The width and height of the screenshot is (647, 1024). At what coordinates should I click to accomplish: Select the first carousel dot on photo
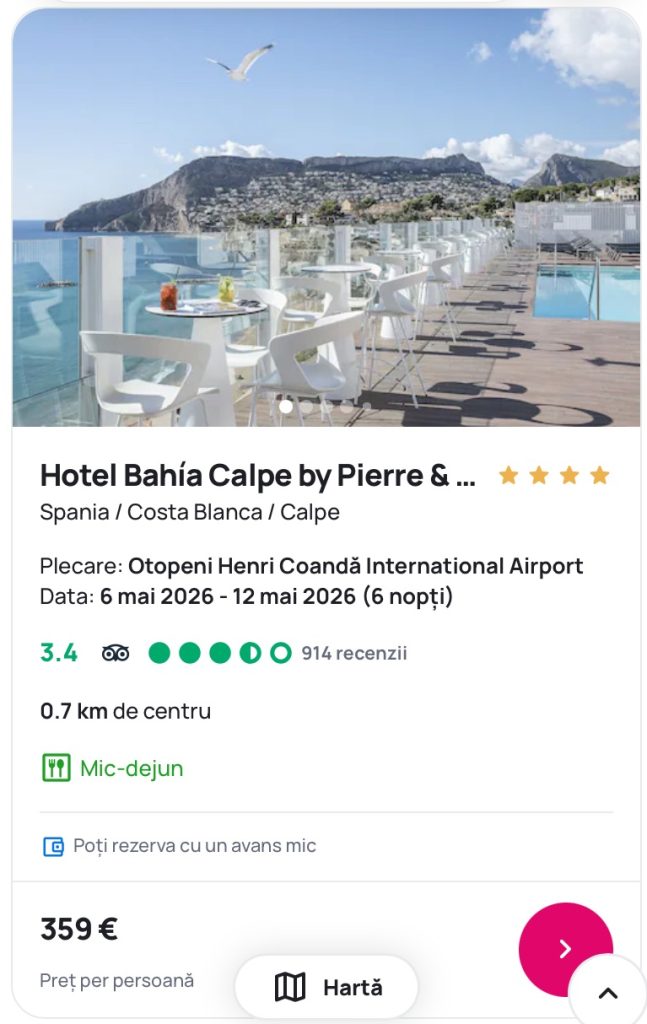[x=286, y=406]
